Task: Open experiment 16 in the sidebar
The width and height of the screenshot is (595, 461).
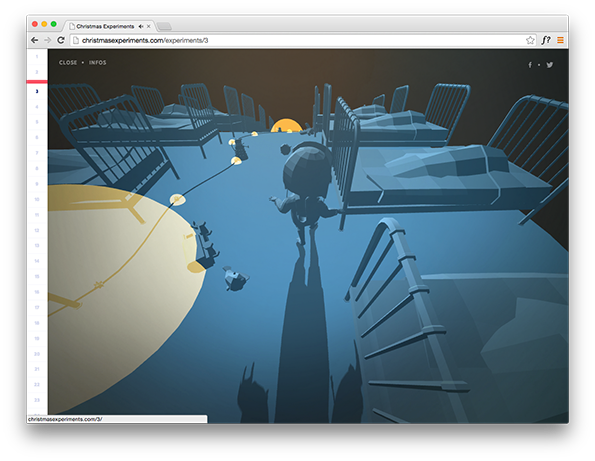Action: point(37,292)
